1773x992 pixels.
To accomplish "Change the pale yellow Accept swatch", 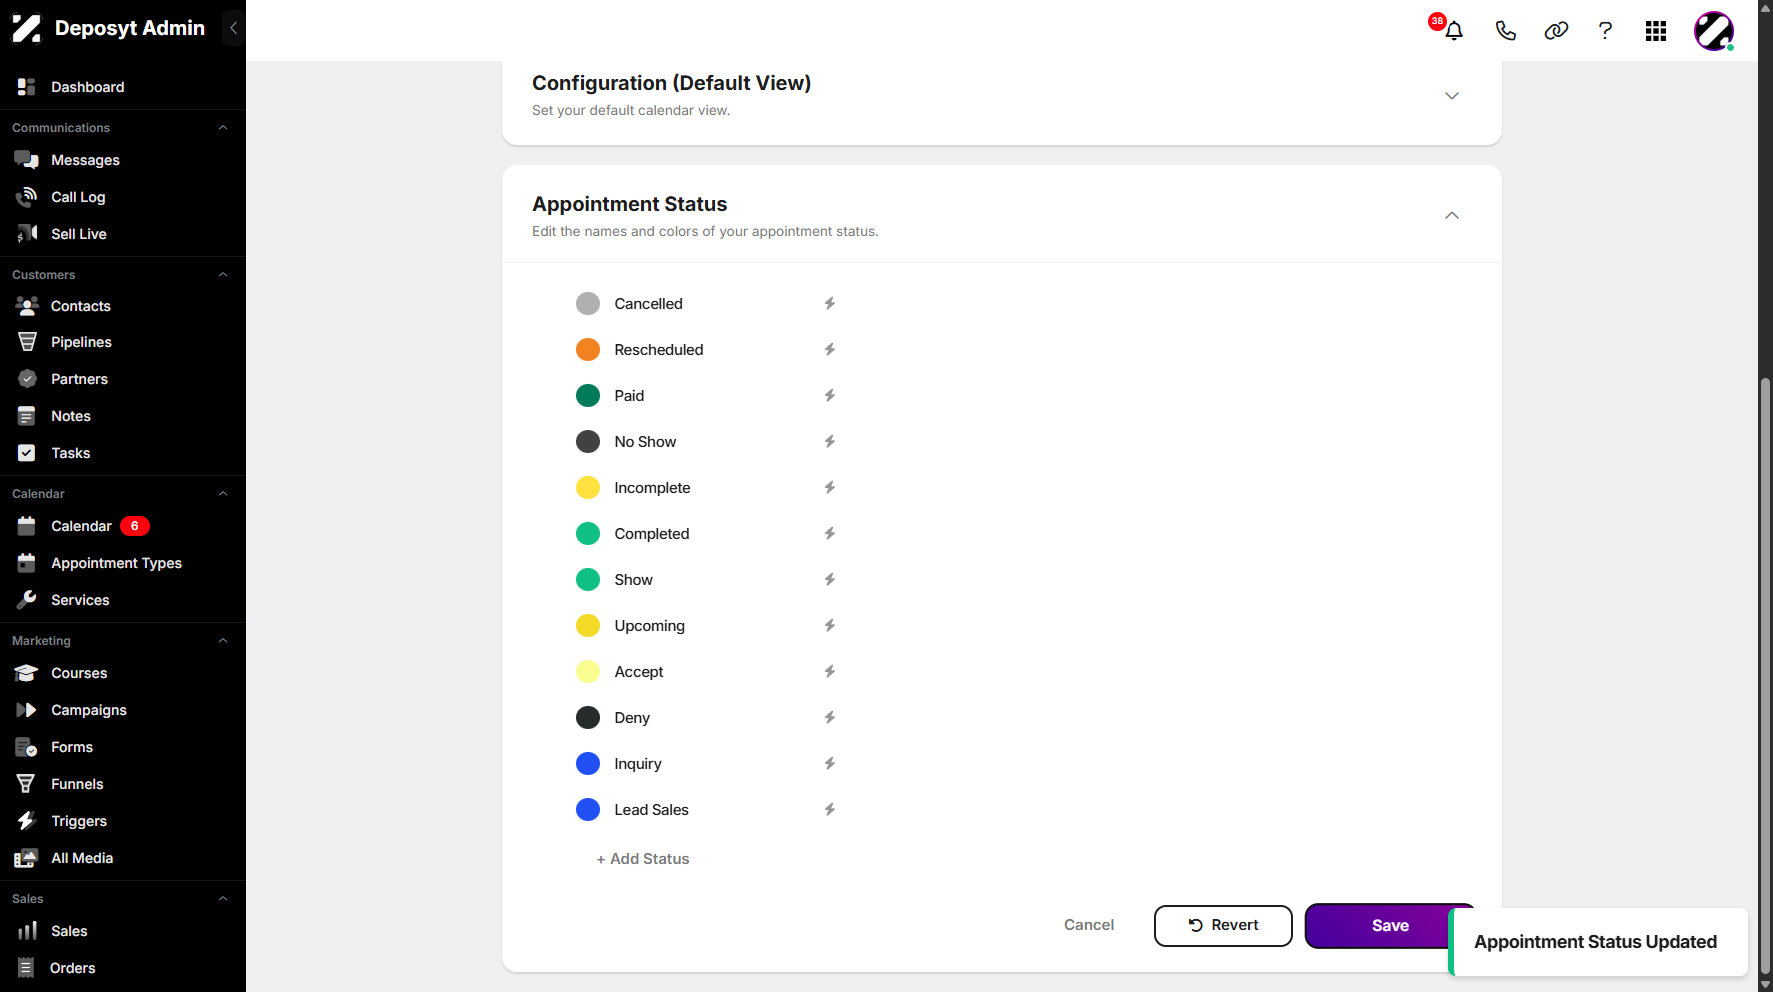I will (x=588, y=671).
